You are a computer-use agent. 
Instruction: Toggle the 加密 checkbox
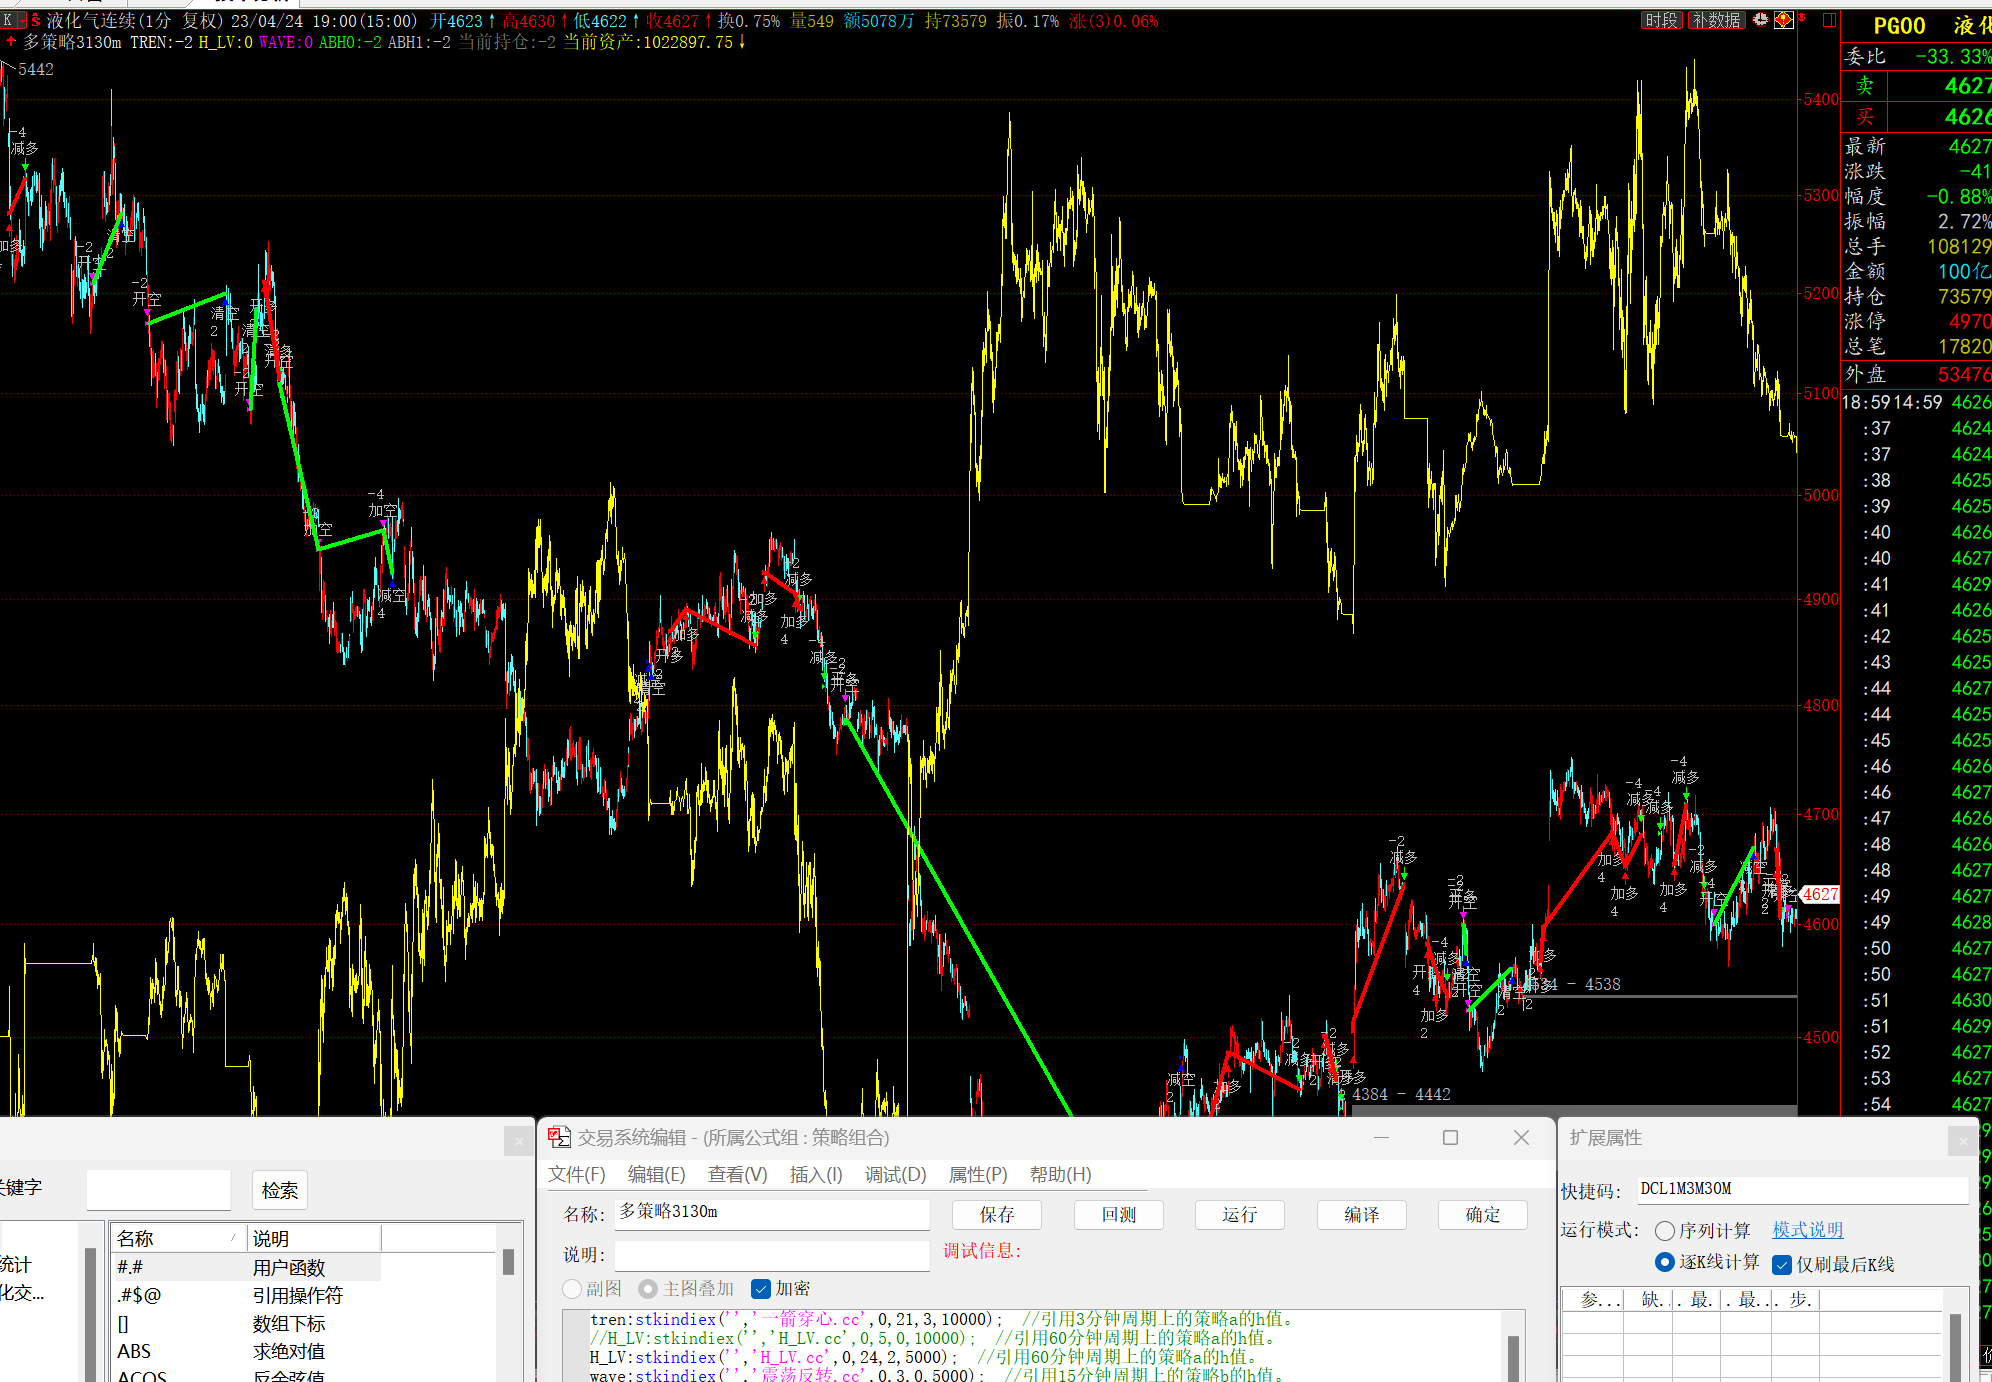(x=761, y=1288)
